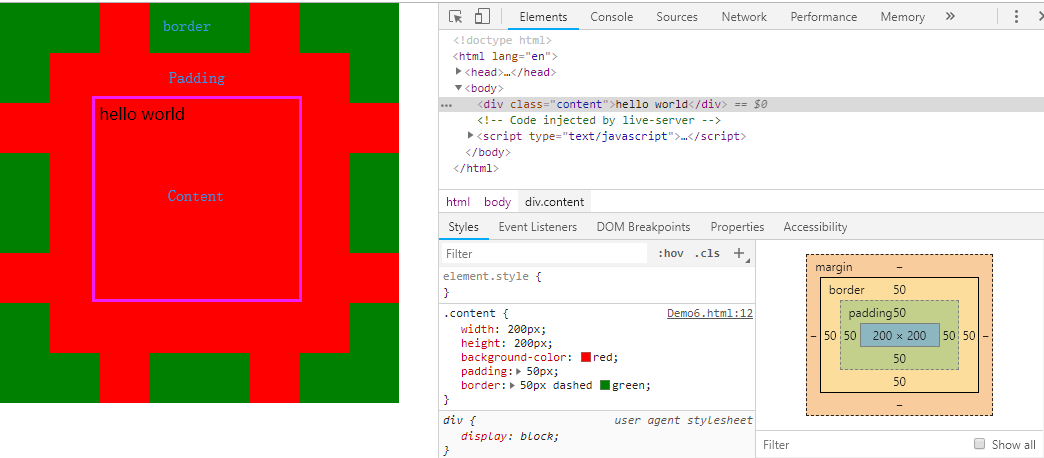1044x458 pixels.
Task: Activate the inspect element picker icon
Action: (455, 17)
